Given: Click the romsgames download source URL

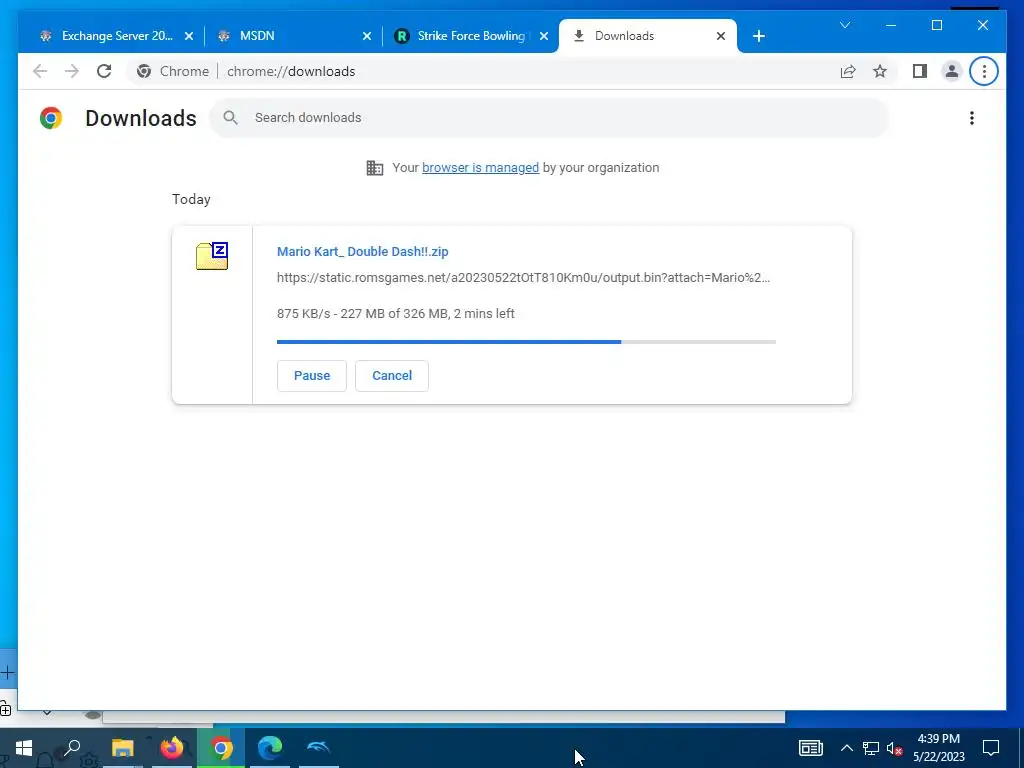Looking at the screenshot, I should [x=523, y=278].
